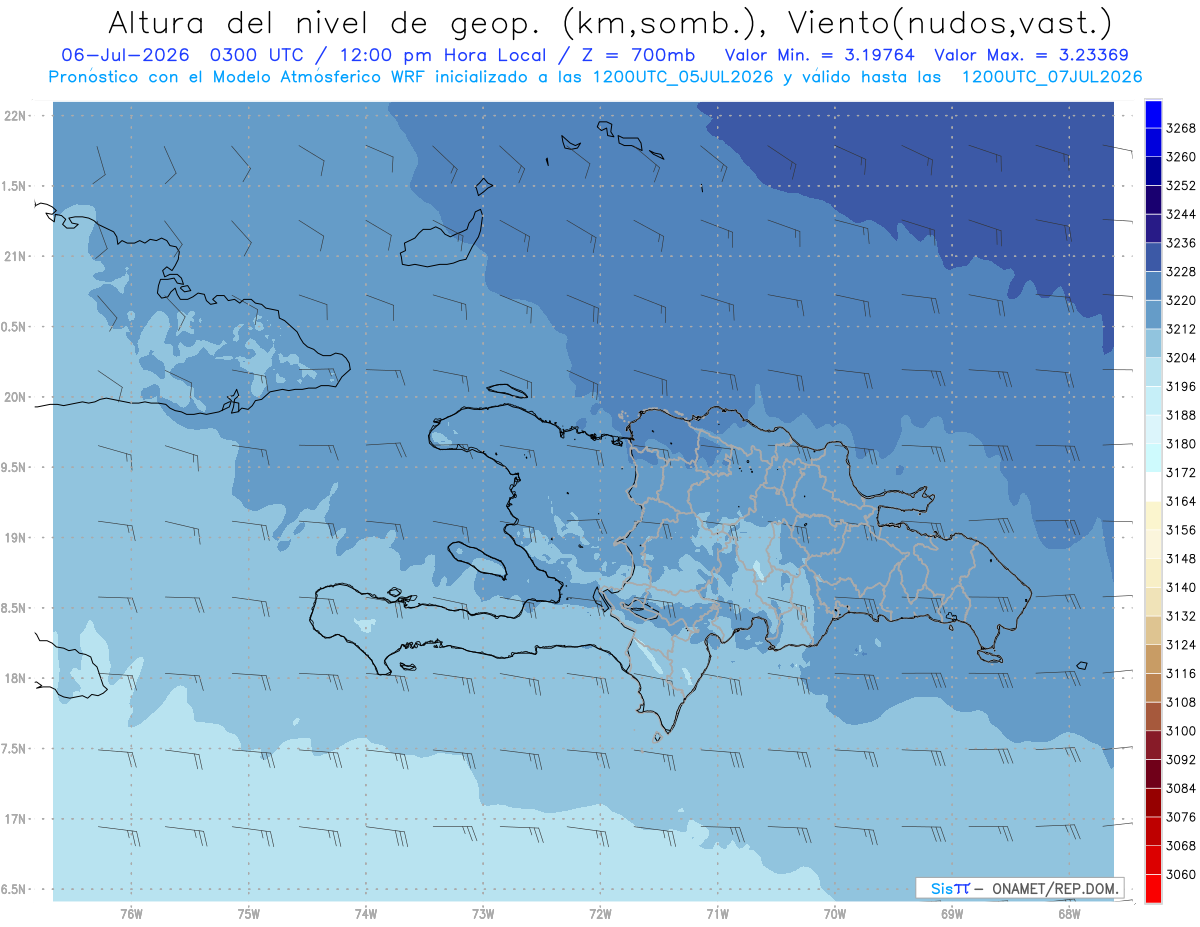Click the '70W' longitude label
Viewport: 1200px width, 927px height.
coord(835,913)
